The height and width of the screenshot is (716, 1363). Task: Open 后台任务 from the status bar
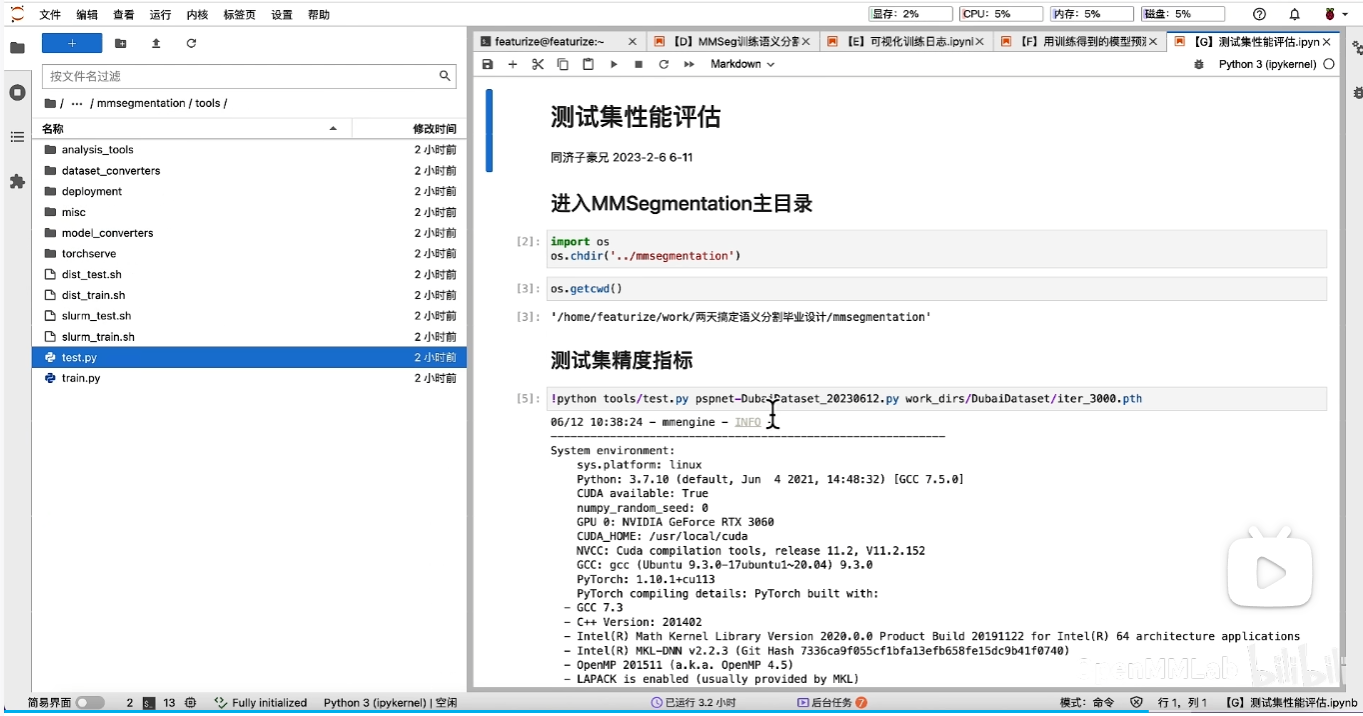(830, 703)
